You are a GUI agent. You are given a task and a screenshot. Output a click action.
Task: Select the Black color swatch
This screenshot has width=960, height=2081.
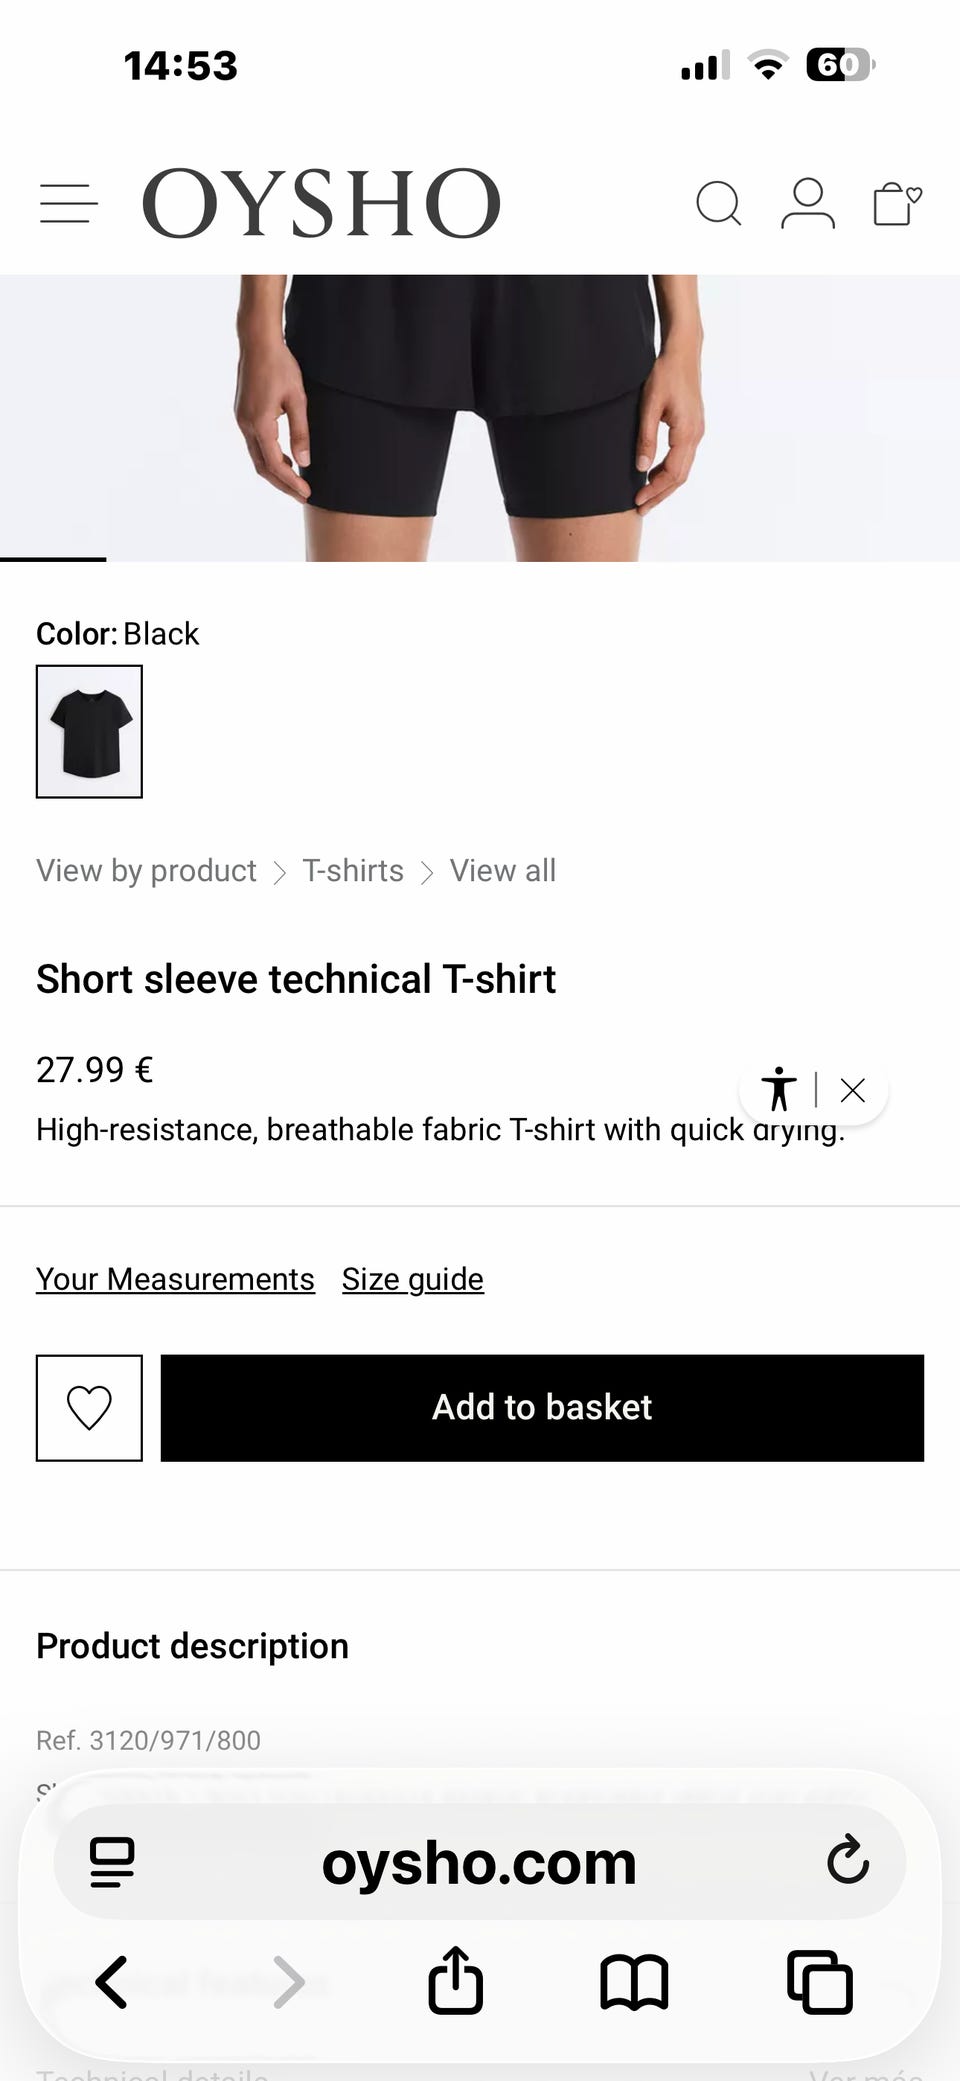coord(89,732)
